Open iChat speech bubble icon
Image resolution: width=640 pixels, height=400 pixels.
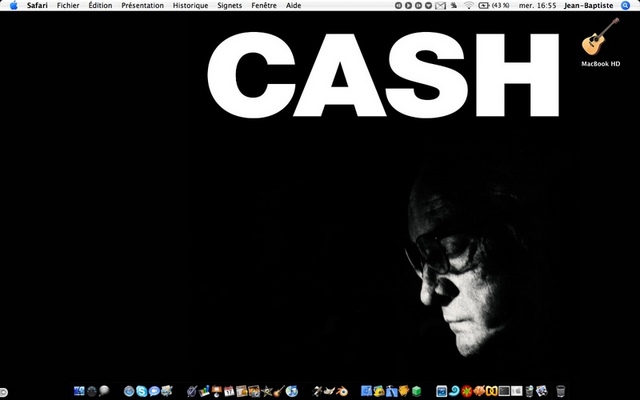154,391
